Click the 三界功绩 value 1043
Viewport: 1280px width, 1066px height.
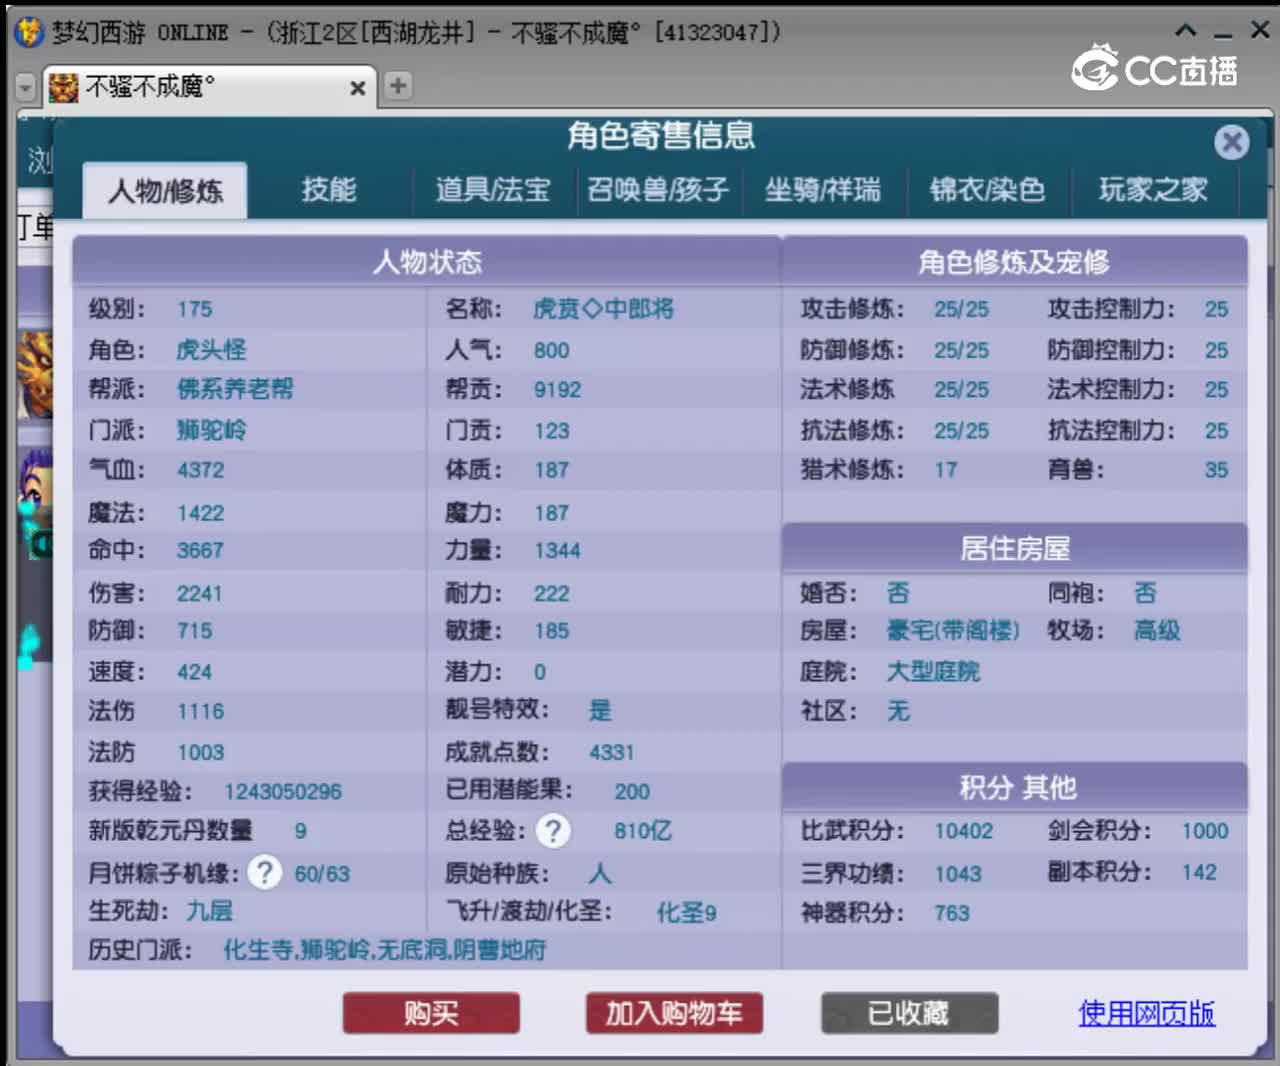958,873
